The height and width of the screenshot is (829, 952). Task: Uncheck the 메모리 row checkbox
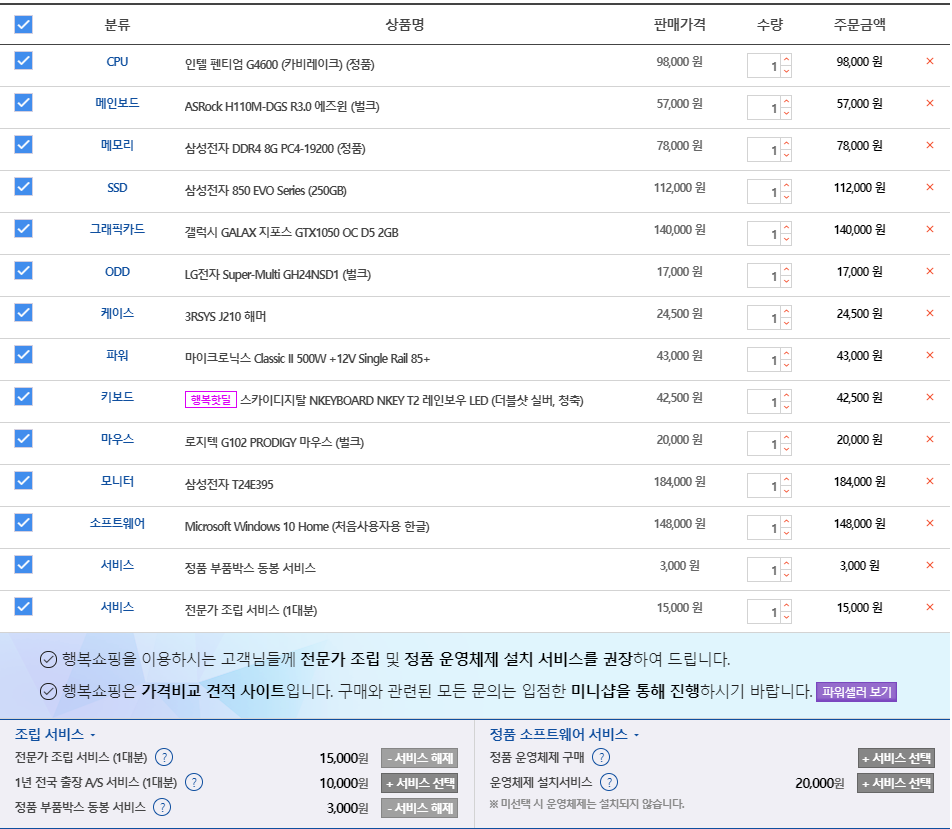23,145
